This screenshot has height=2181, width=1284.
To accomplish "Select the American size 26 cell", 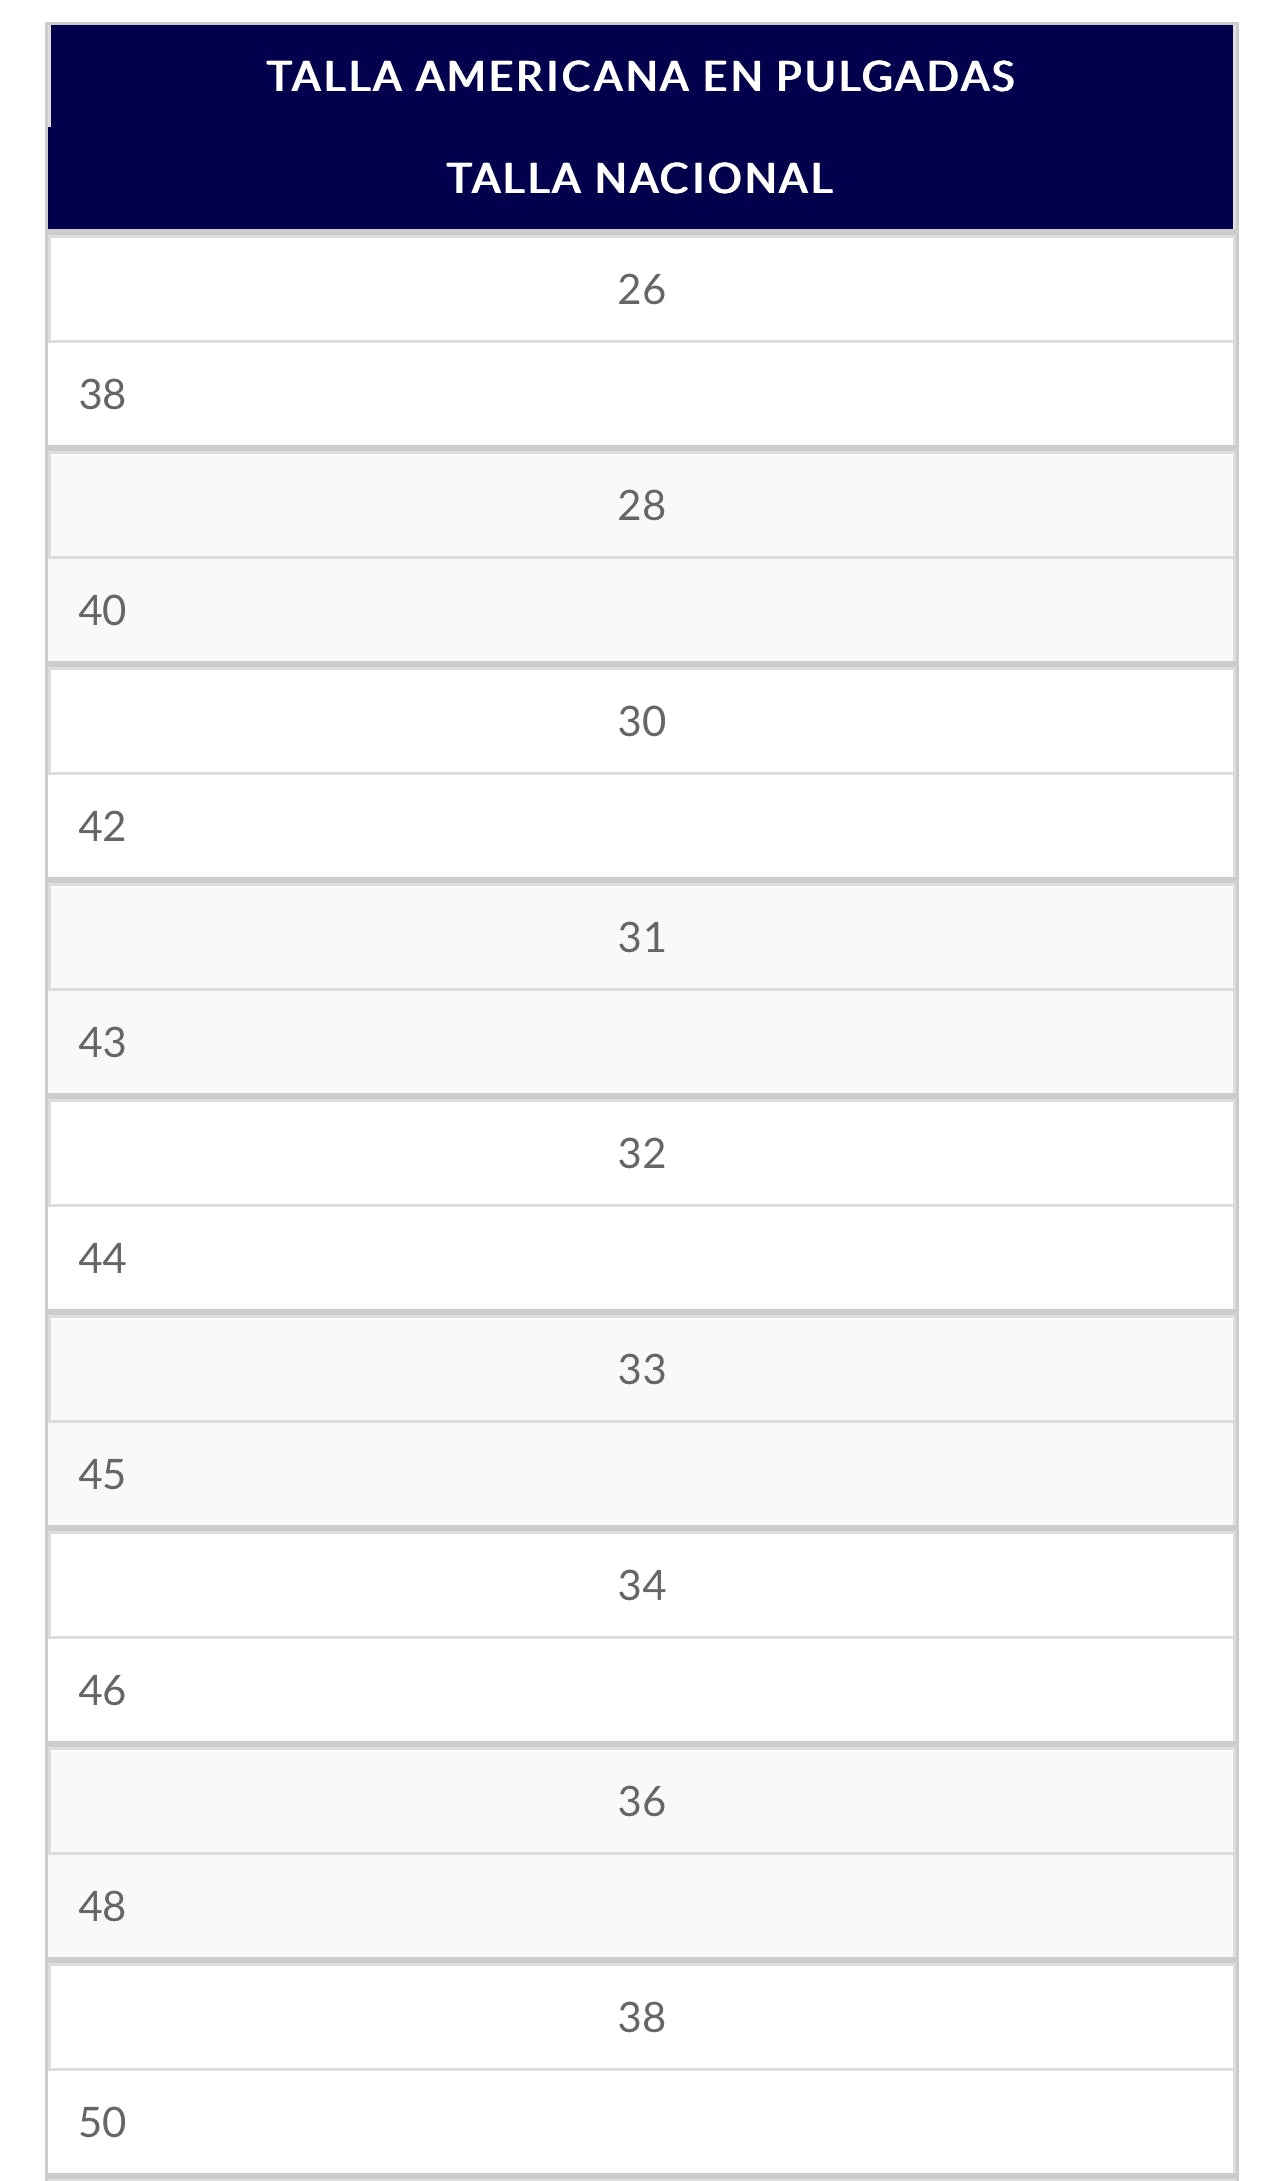I will coord(641,289).
